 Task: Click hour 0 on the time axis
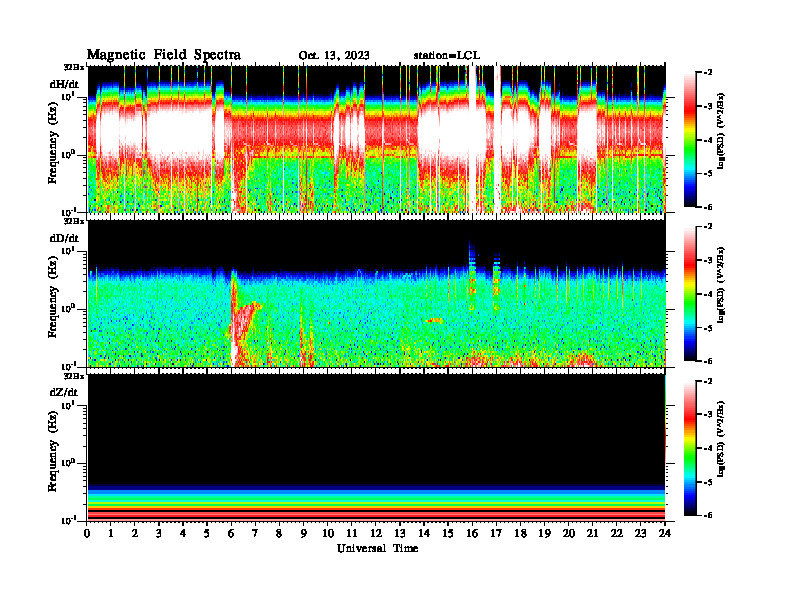tap(87, 533)
